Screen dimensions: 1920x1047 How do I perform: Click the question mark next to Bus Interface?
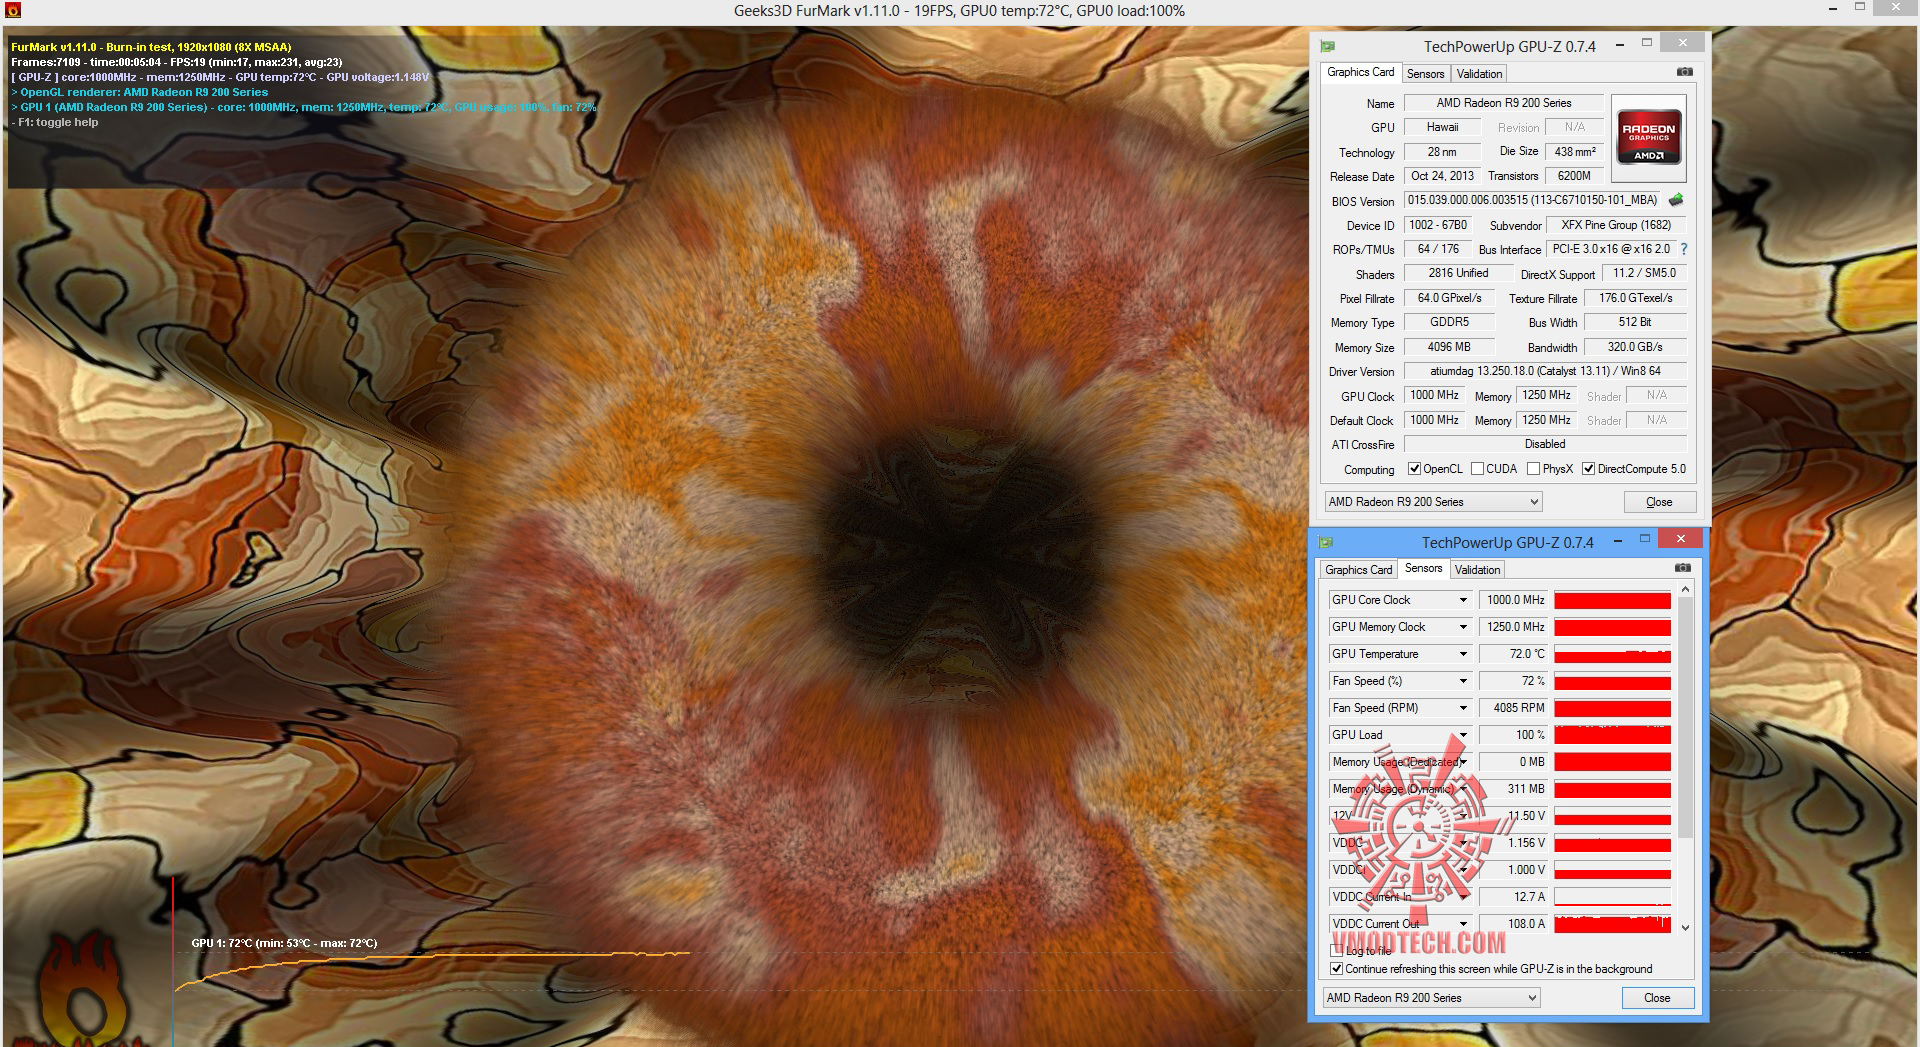1684,249
